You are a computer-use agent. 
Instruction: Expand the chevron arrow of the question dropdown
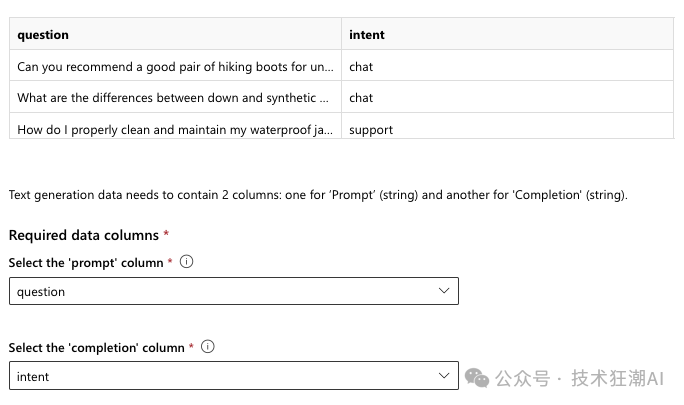click(444, 291)
